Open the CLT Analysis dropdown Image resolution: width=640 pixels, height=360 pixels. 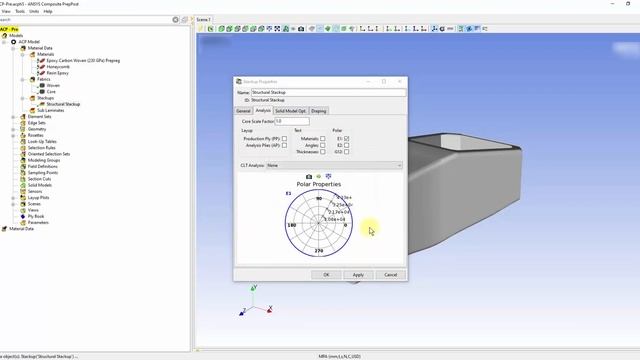point(334,165)
